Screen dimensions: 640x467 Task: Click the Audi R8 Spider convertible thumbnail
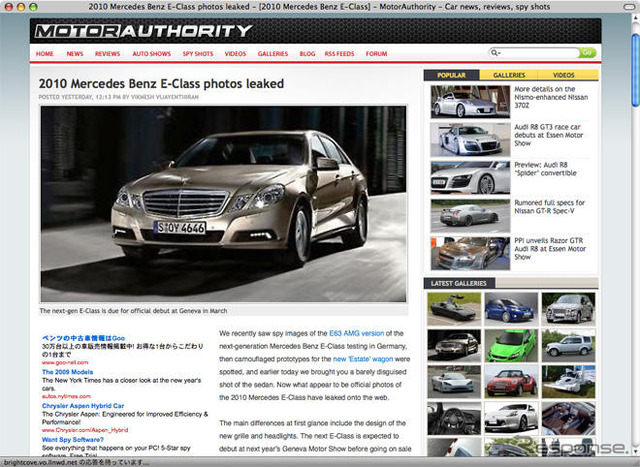point(470,177)
